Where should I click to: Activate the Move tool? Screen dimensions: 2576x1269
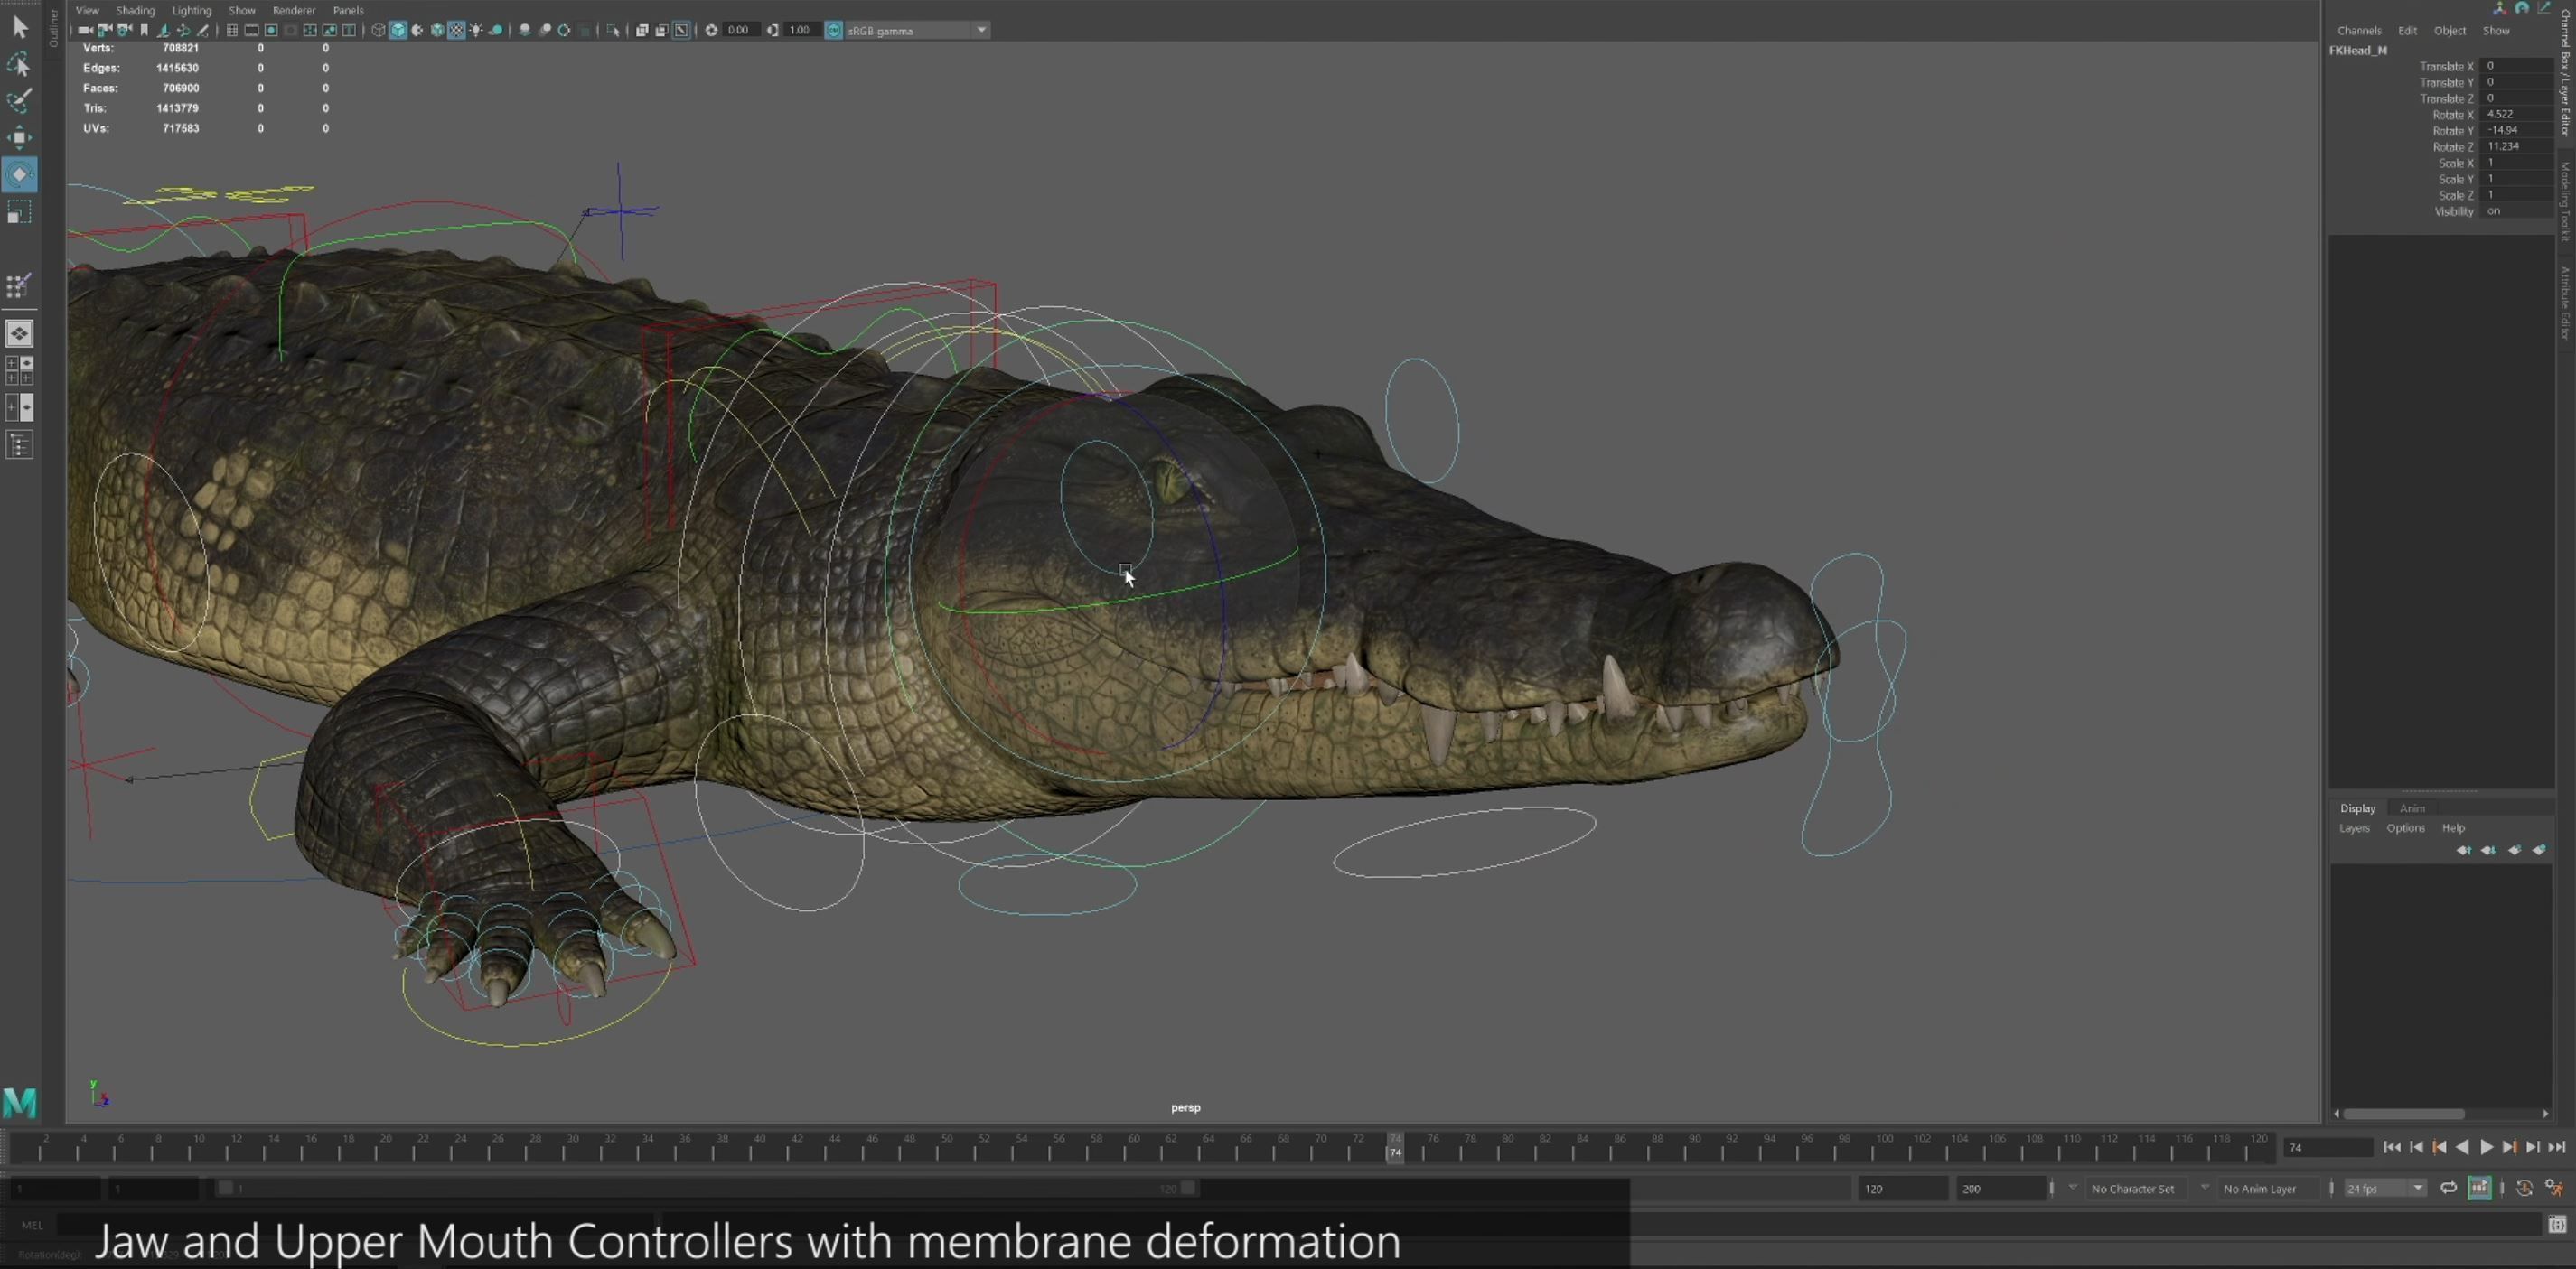(x=19, y=137)
